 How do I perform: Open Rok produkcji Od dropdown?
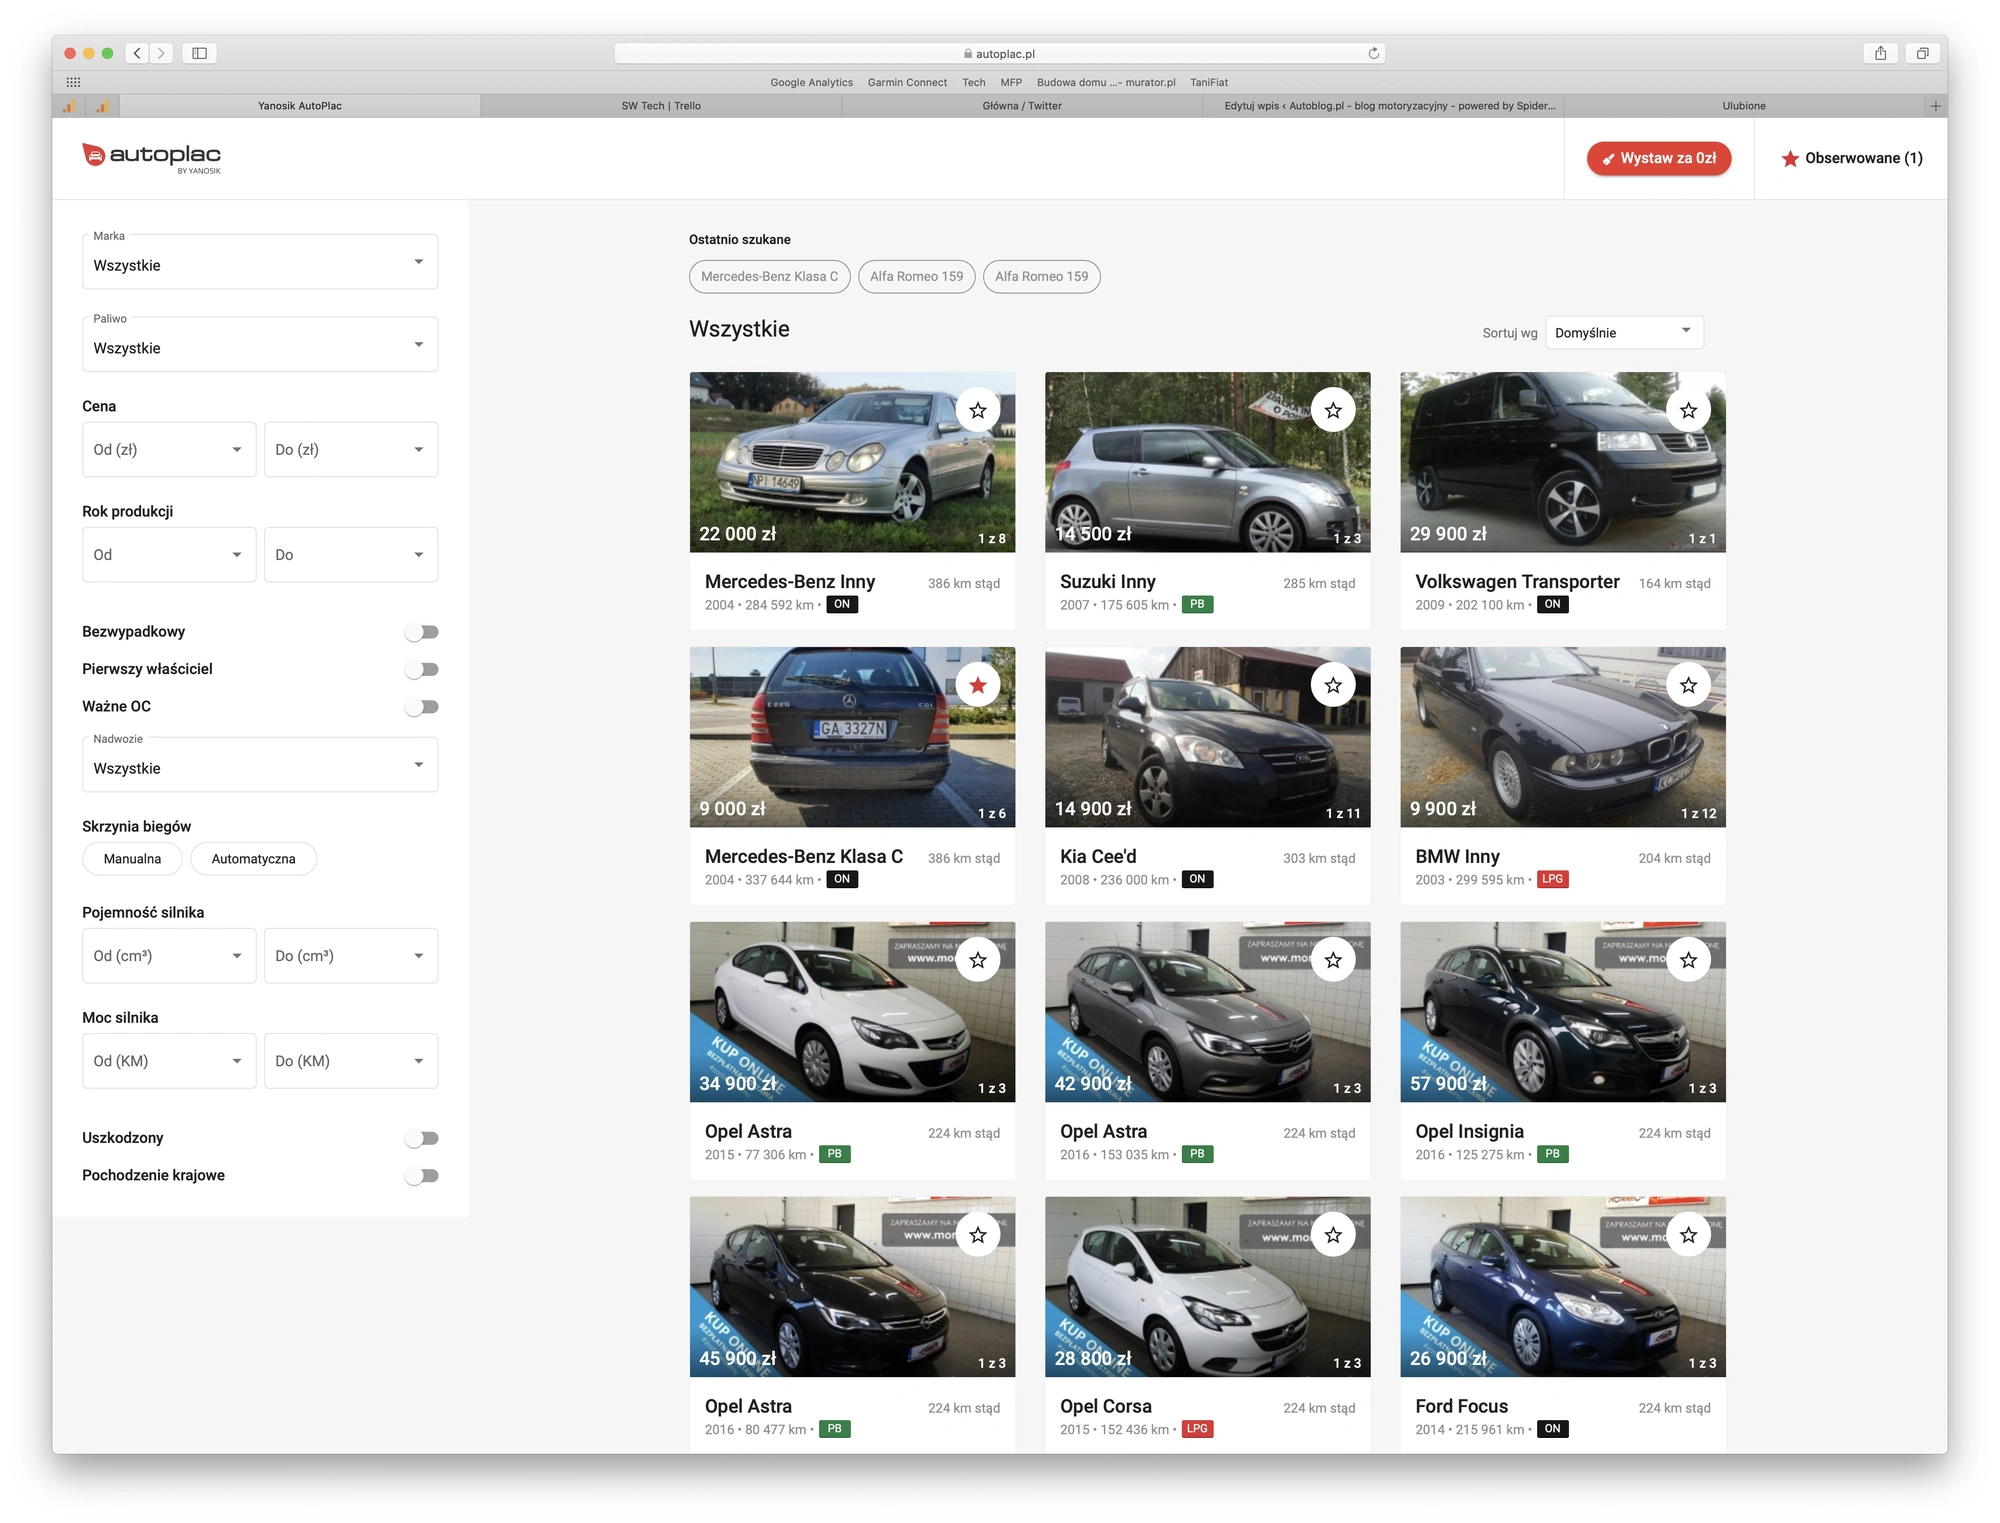(x=169, y=554)
